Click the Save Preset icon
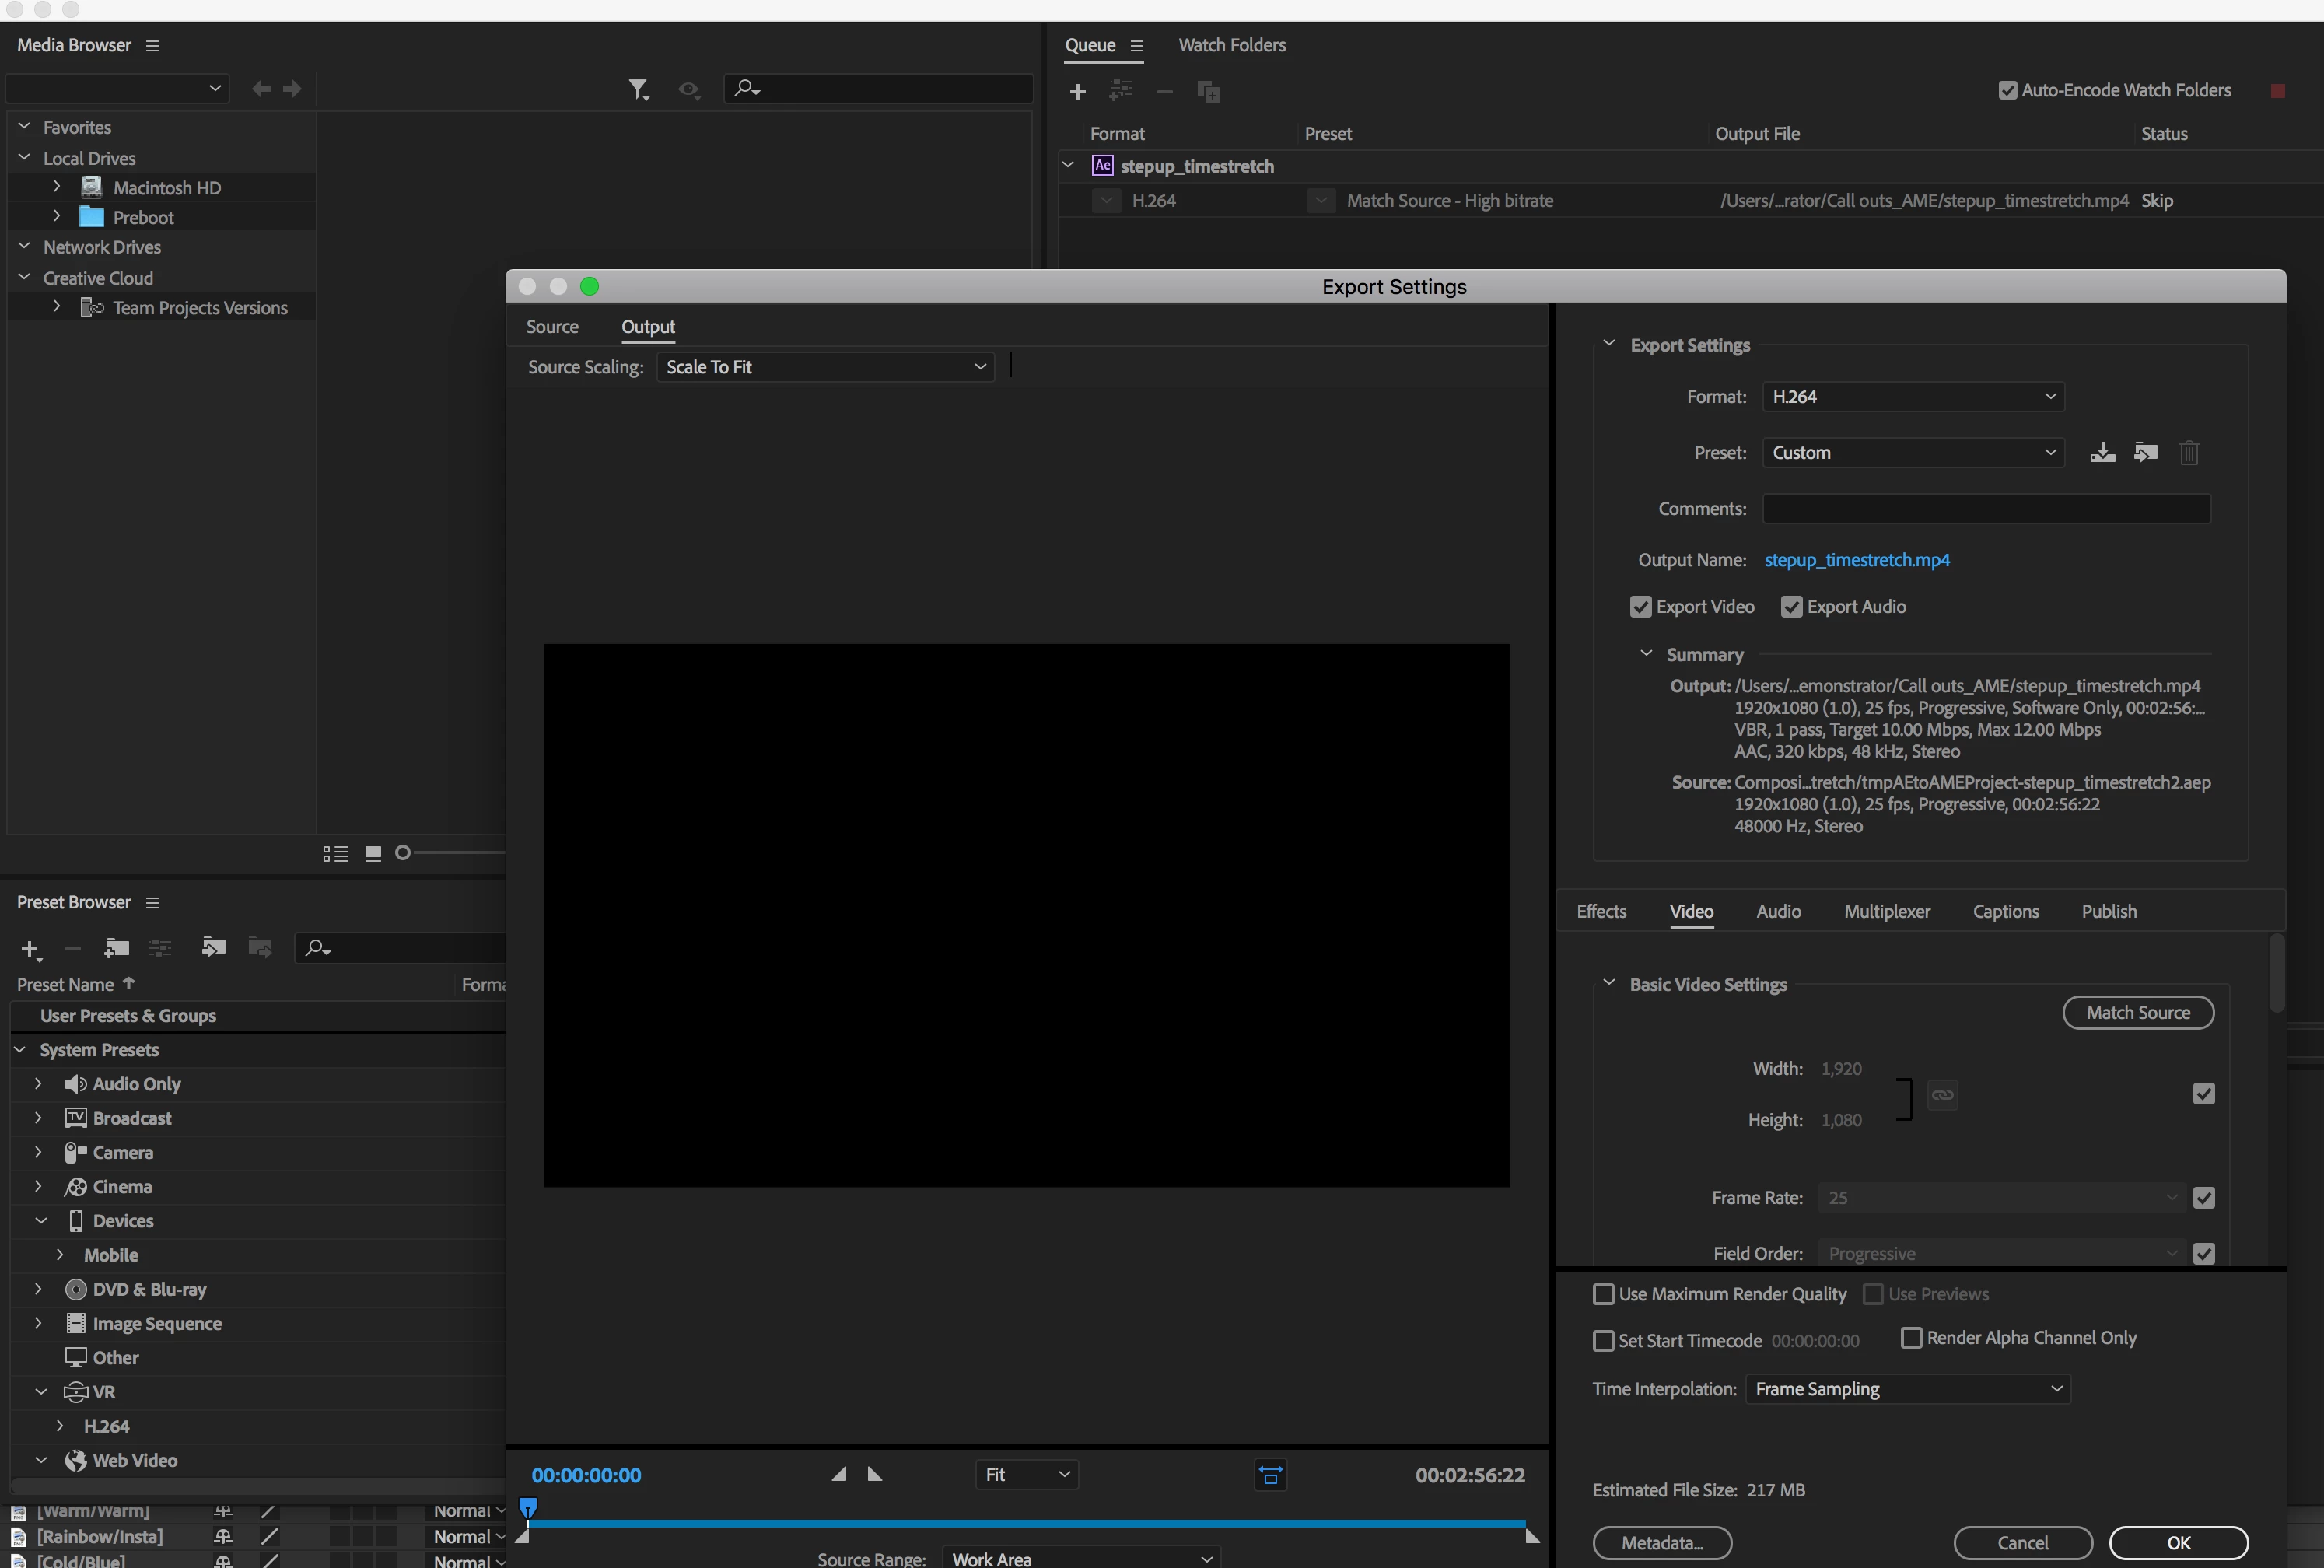Image resolution: width=2324 pixels, height=1568 pixels. click(x=2102, y=453)
